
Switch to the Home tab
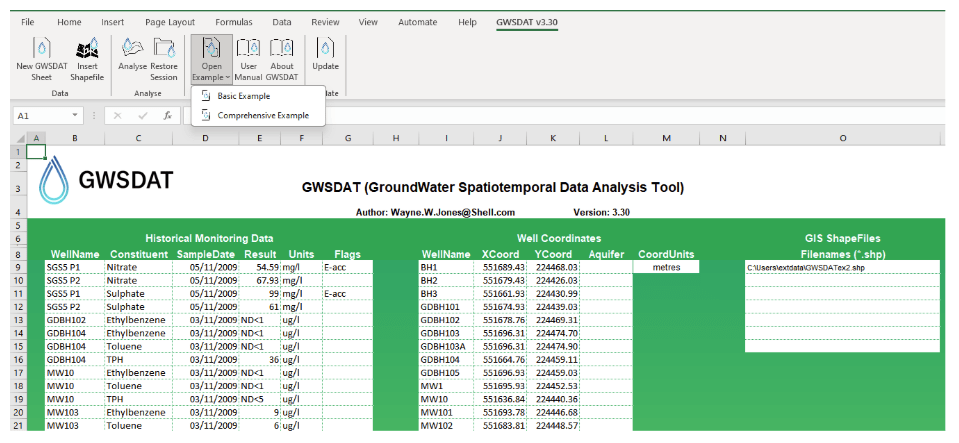pyautogui.click(x=69, y=22)
